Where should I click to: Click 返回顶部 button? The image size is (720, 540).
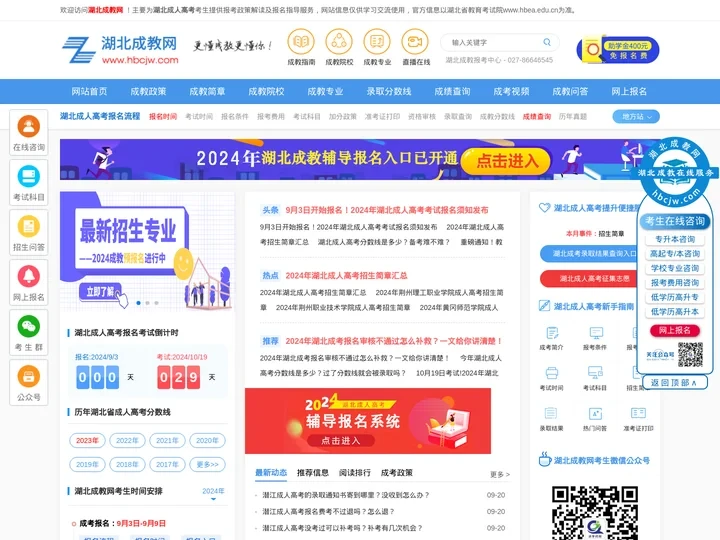[x=675, y=382]
